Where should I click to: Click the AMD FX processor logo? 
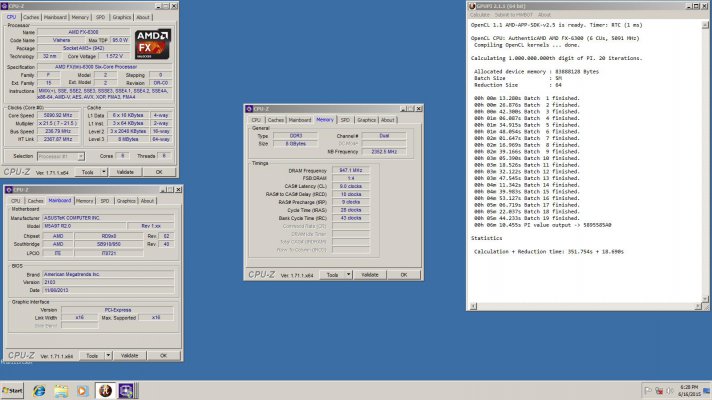click(x=153, y=44)
